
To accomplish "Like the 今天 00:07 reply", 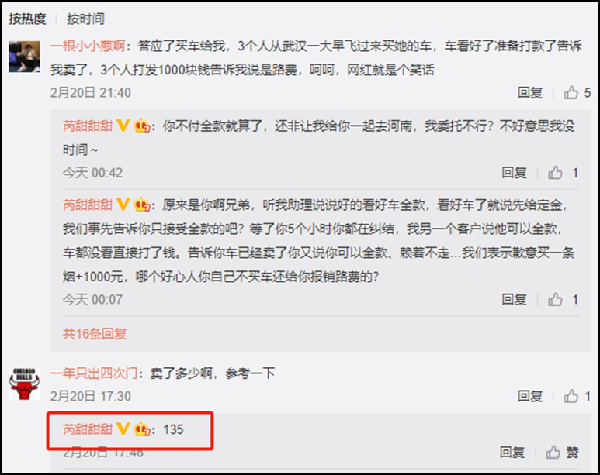I will tap(562, 300).
